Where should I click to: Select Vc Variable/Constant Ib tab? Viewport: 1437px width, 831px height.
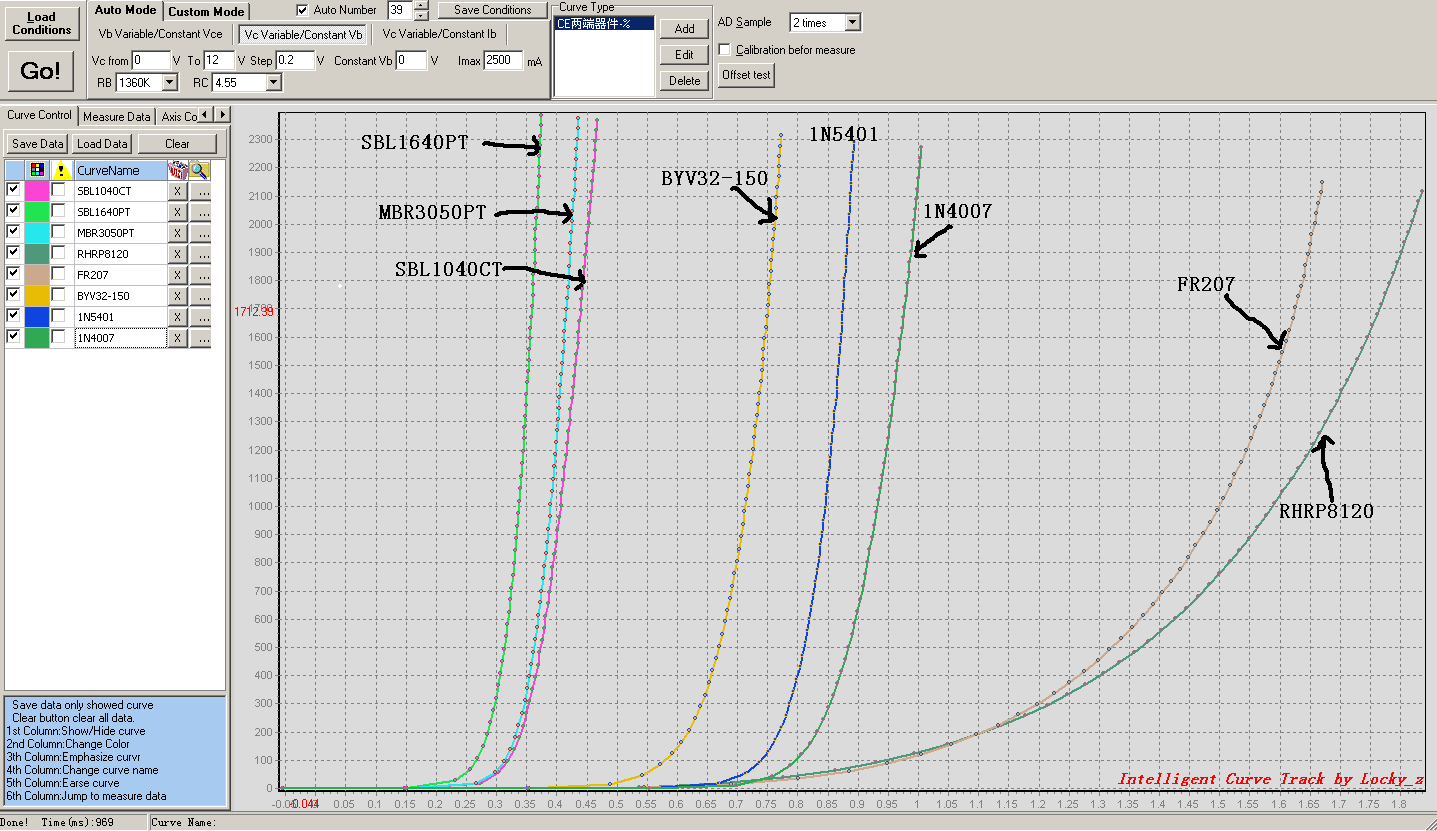click(x=439, y=35)
